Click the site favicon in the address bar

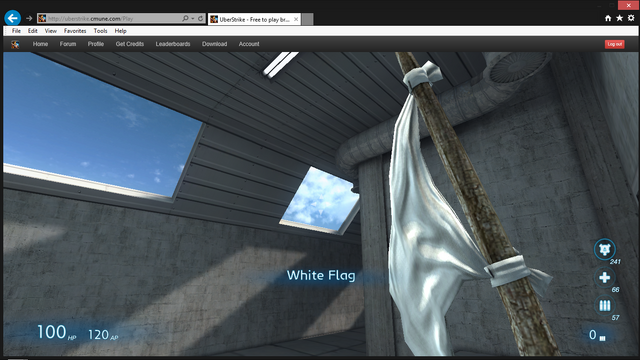click(42, 18)
